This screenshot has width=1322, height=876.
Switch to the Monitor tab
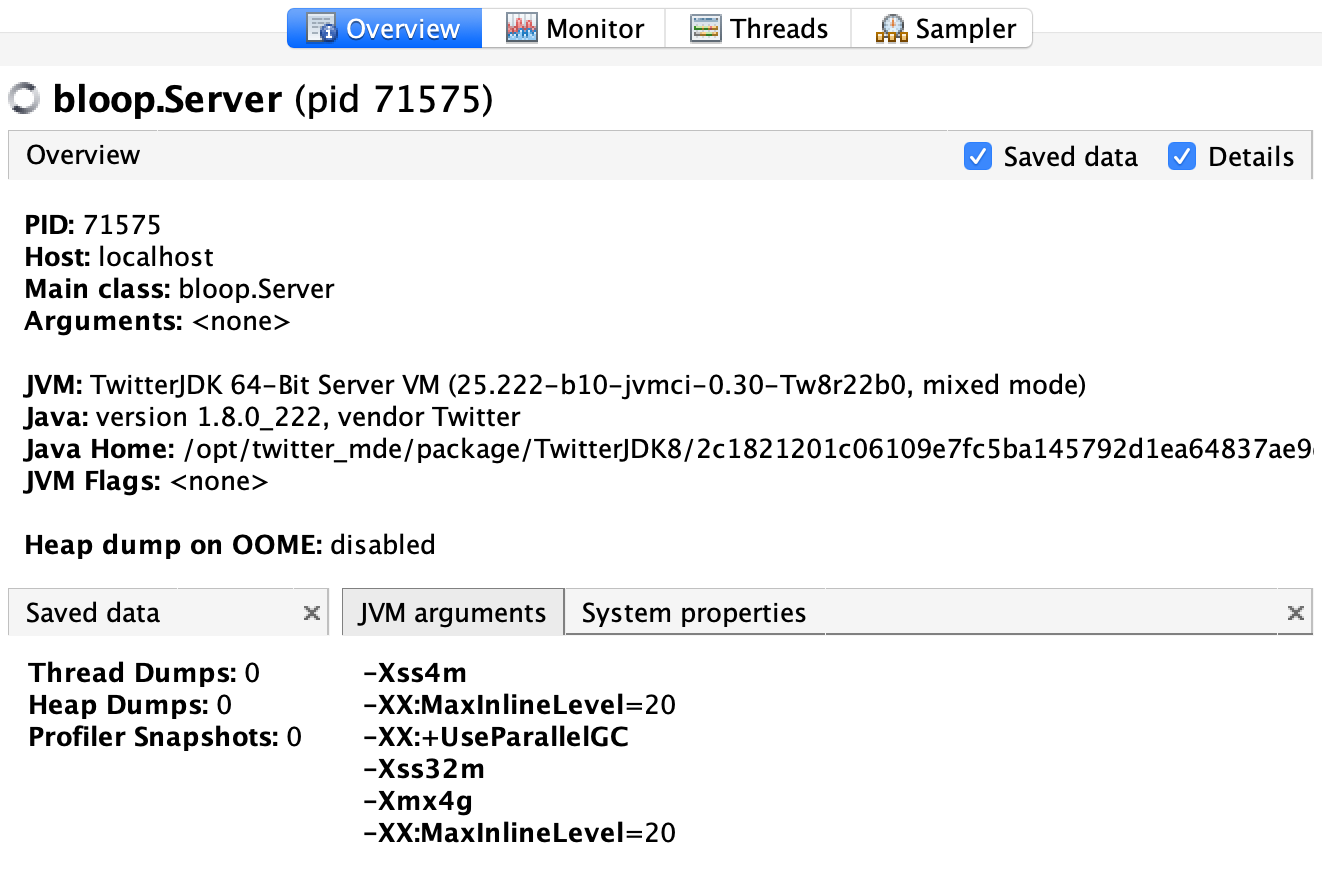click(575, 28)
